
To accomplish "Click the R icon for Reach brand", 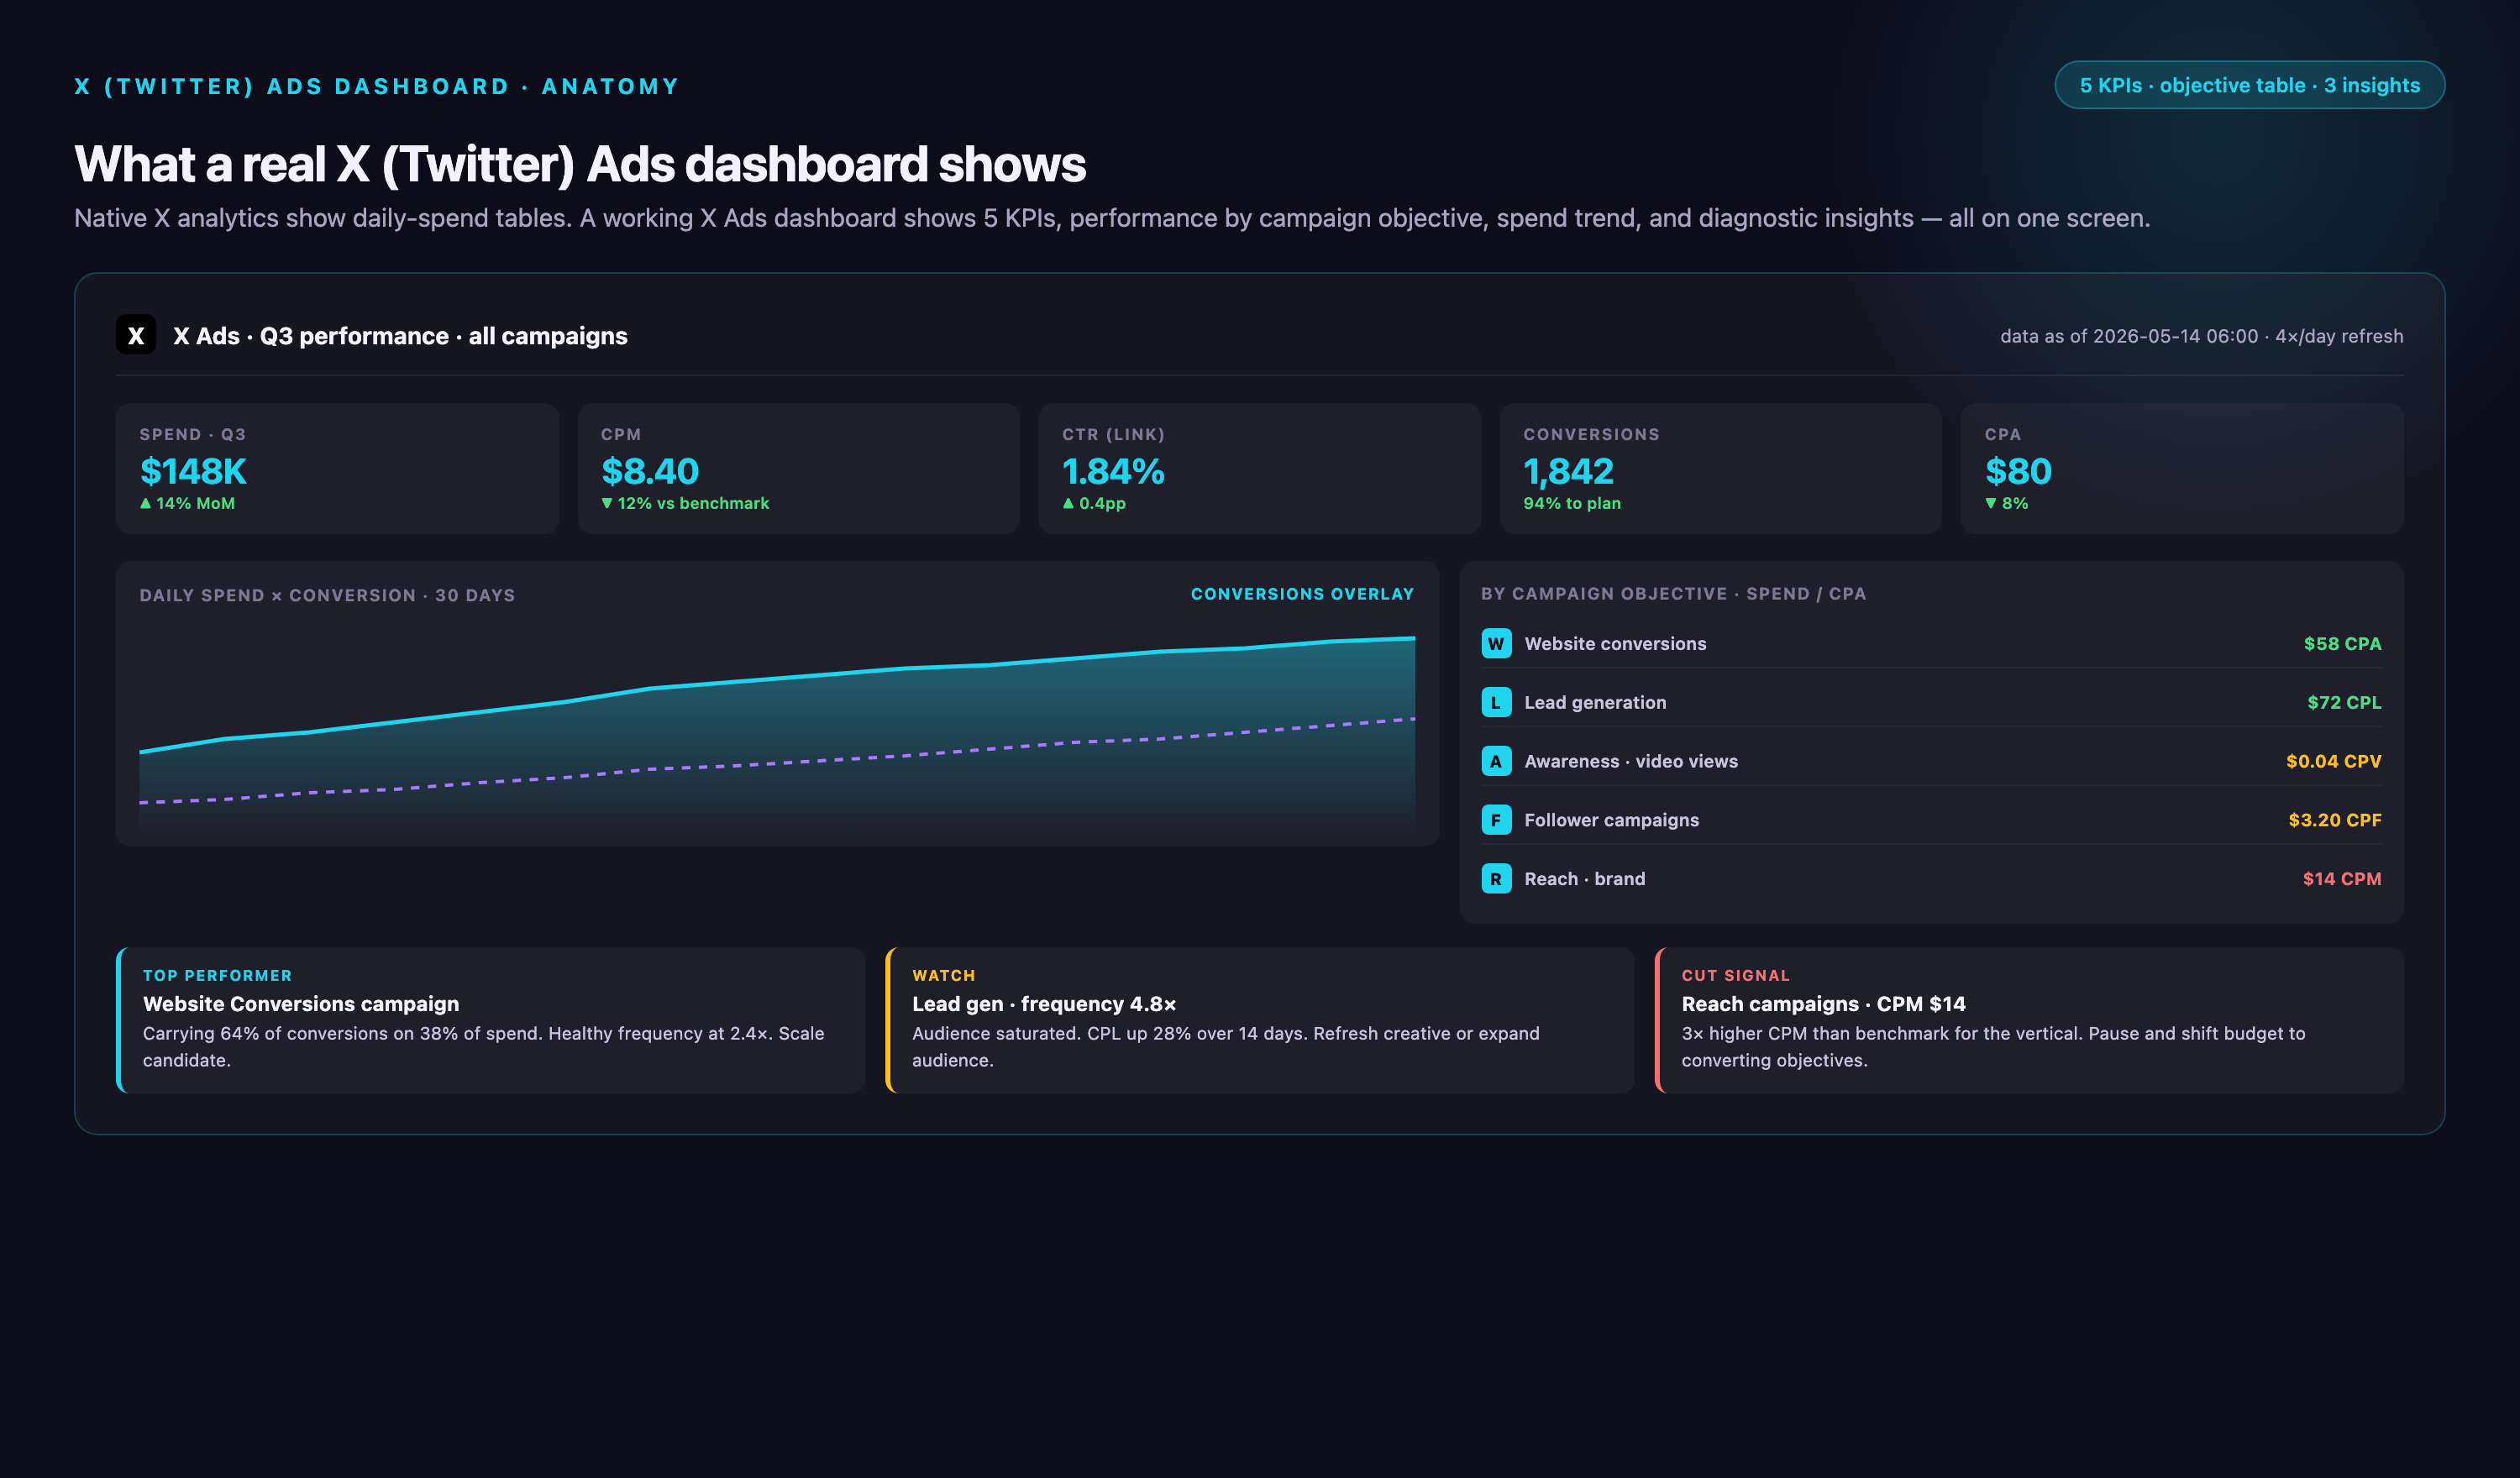I will pos(1496,879).
